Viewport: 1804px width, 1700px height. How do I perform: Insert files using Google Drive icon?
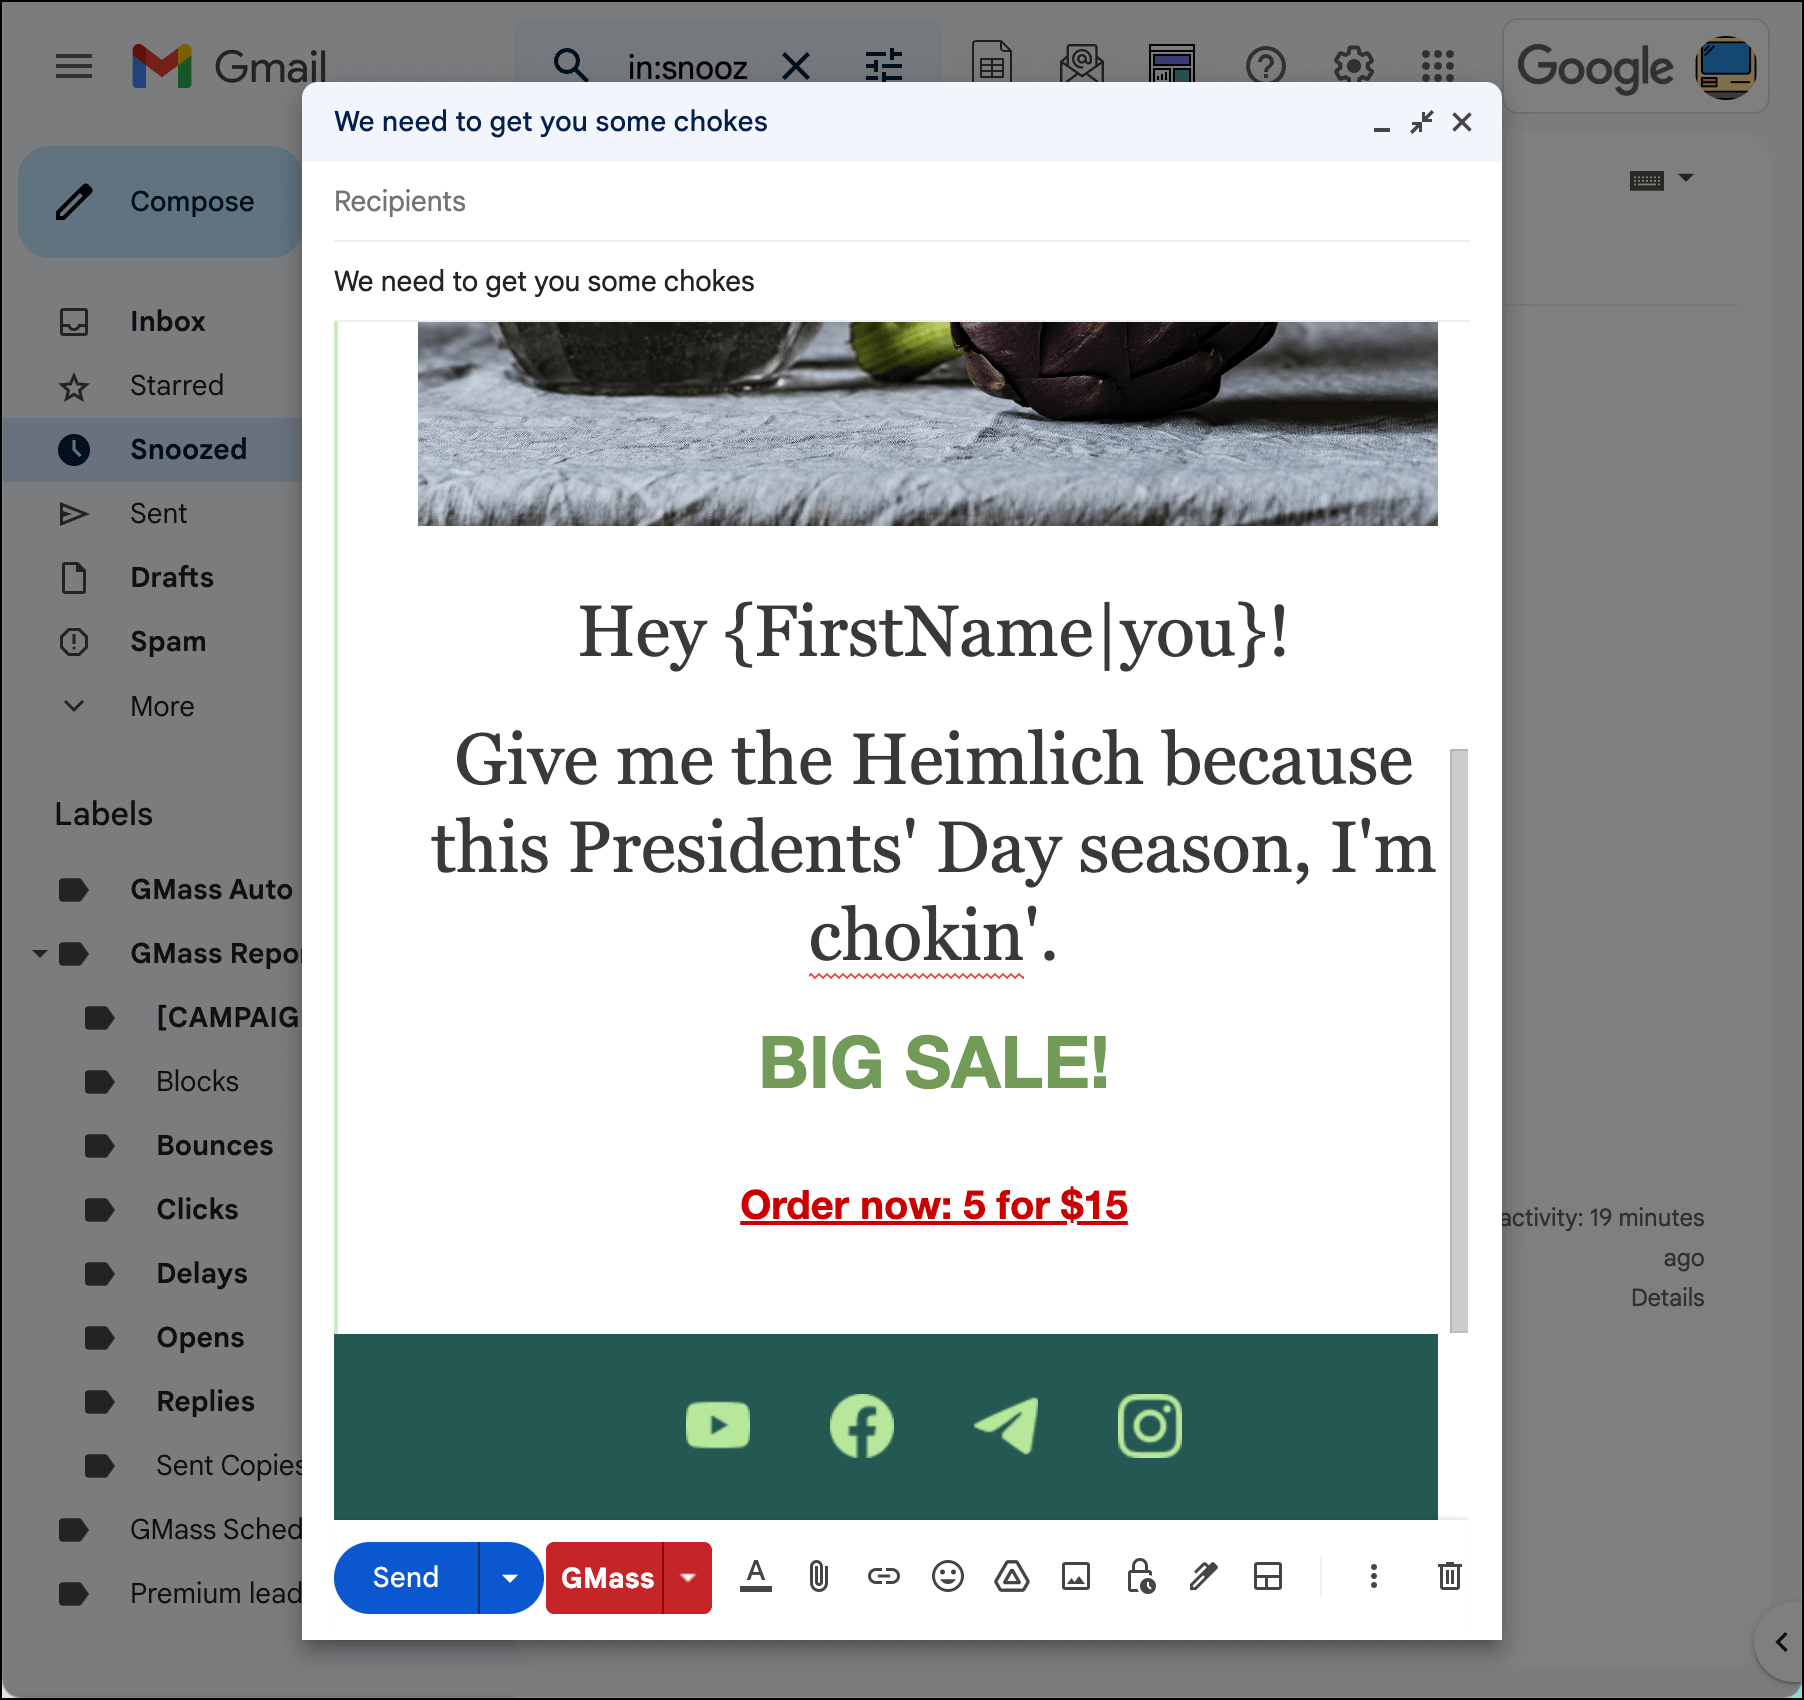(1012, 1578)
